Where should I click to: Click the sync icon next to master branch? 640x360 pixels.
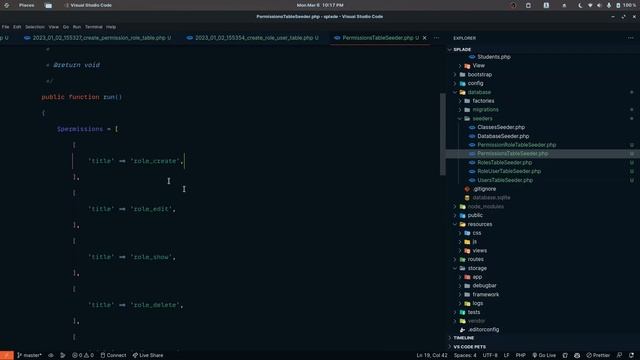tap(51, 355)
